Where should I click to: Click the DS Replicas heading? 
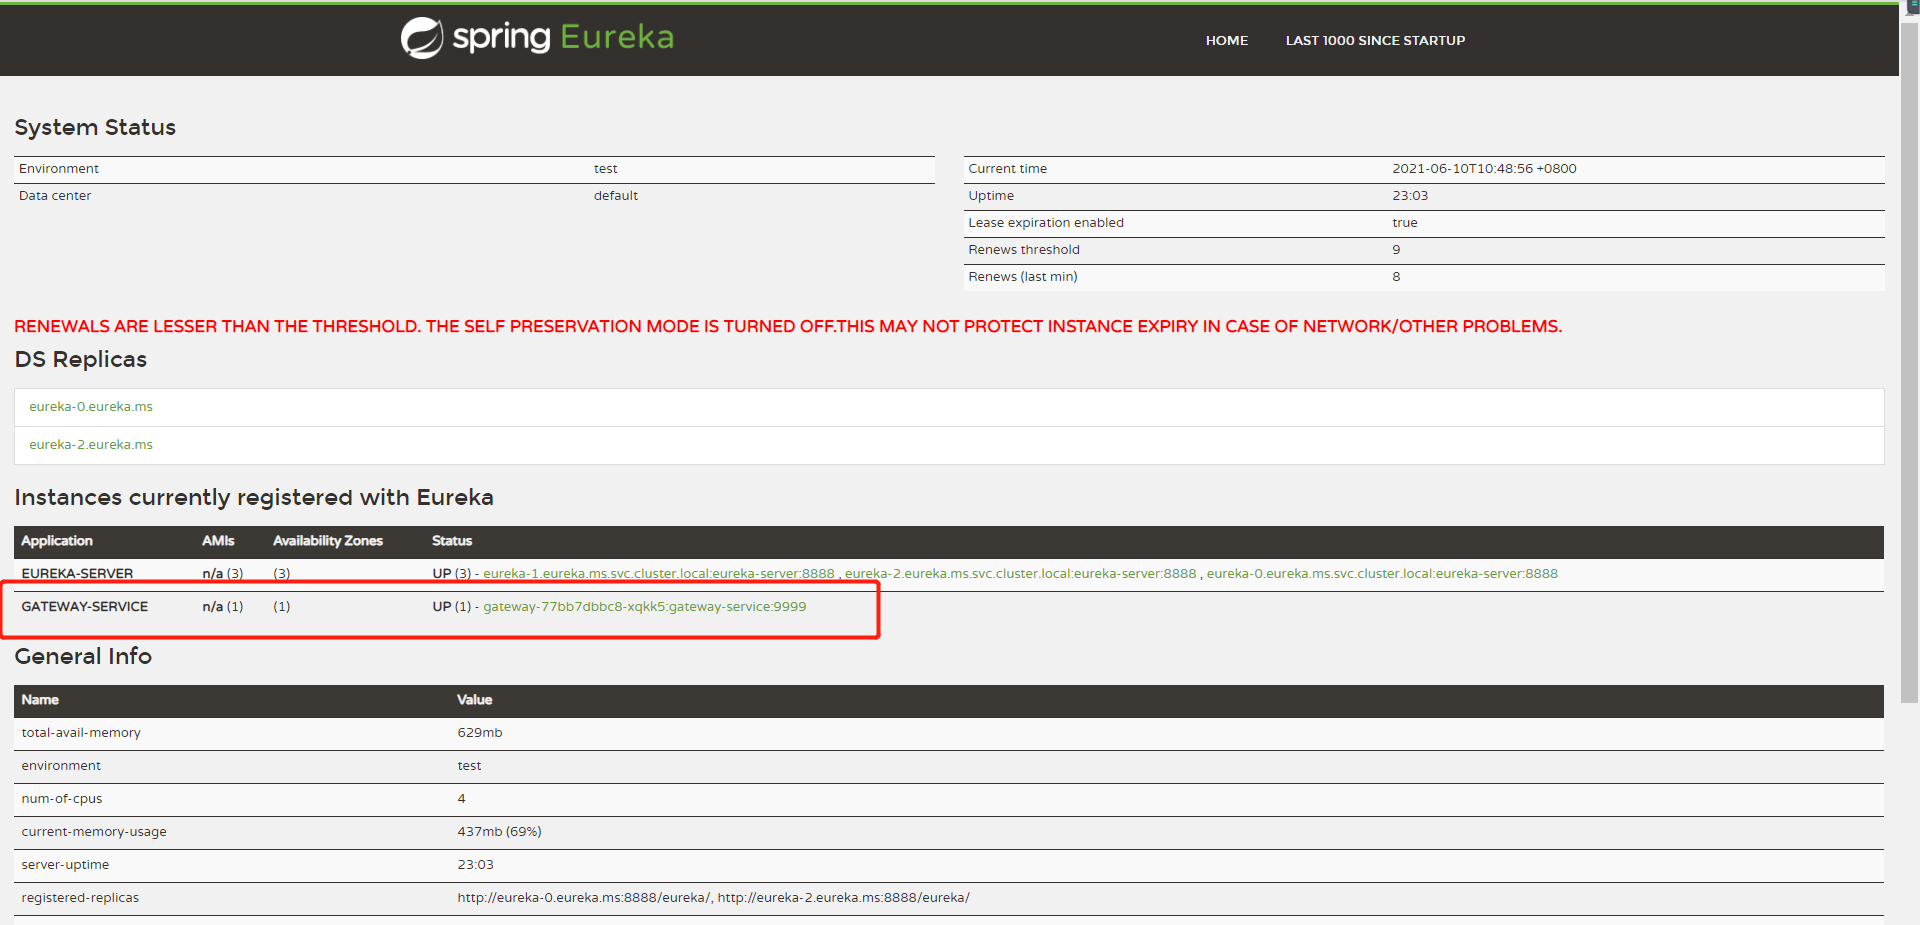pyautogui.click(x=80, y=360)
